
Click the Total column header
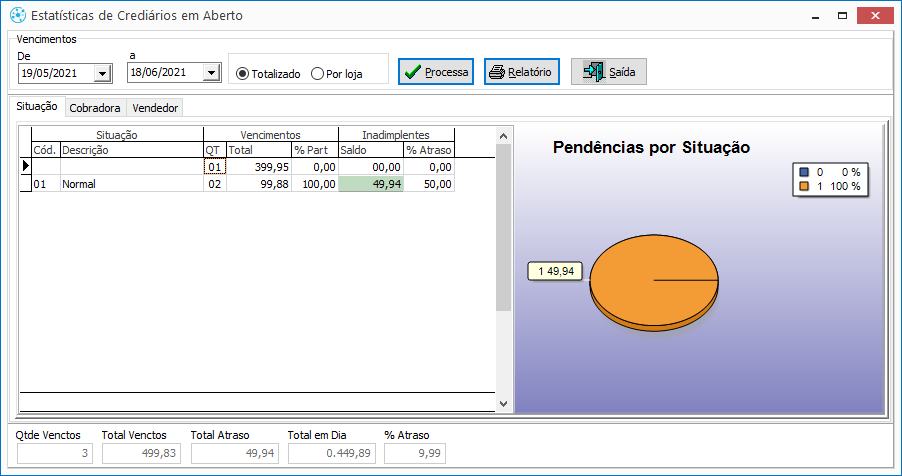[x=259, y=150]
